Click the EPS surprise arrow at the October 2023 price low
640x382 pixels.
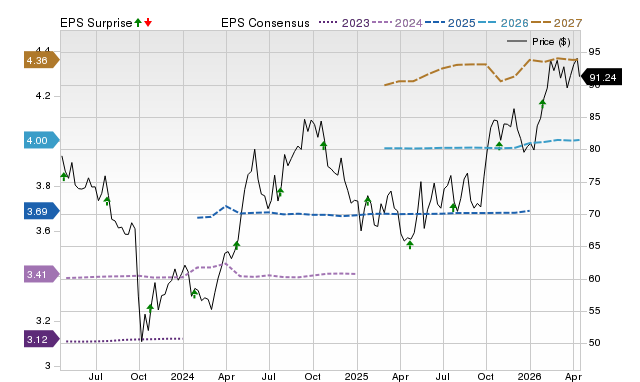tap(150, 309)
